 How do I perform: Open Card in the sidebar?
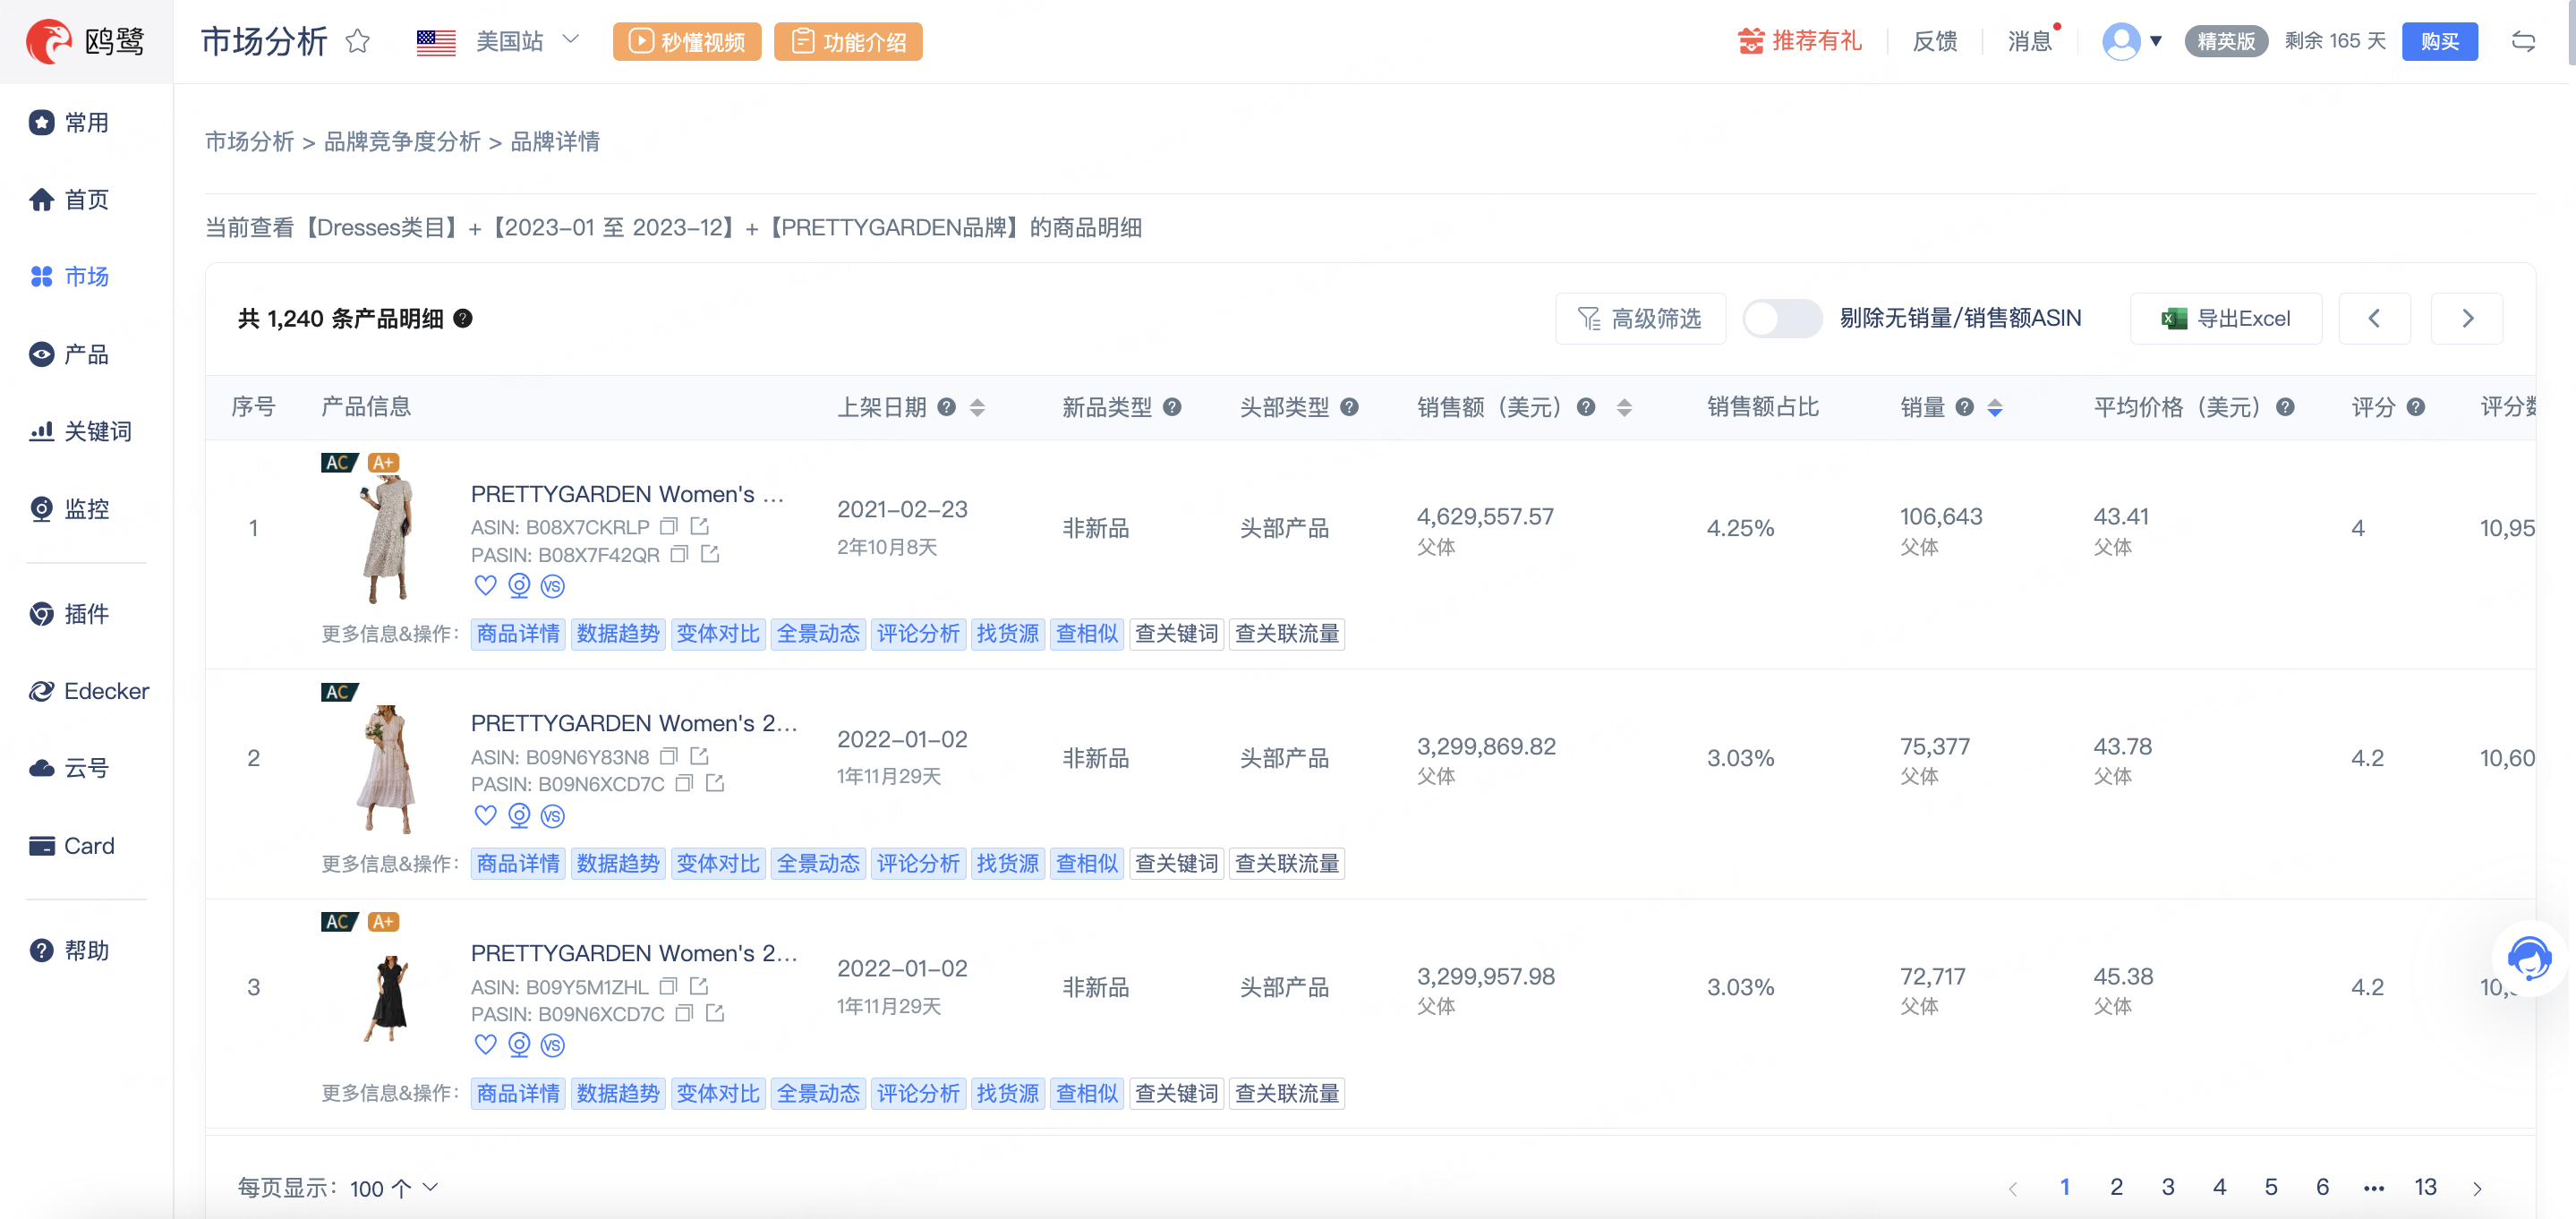click(72, 846)
